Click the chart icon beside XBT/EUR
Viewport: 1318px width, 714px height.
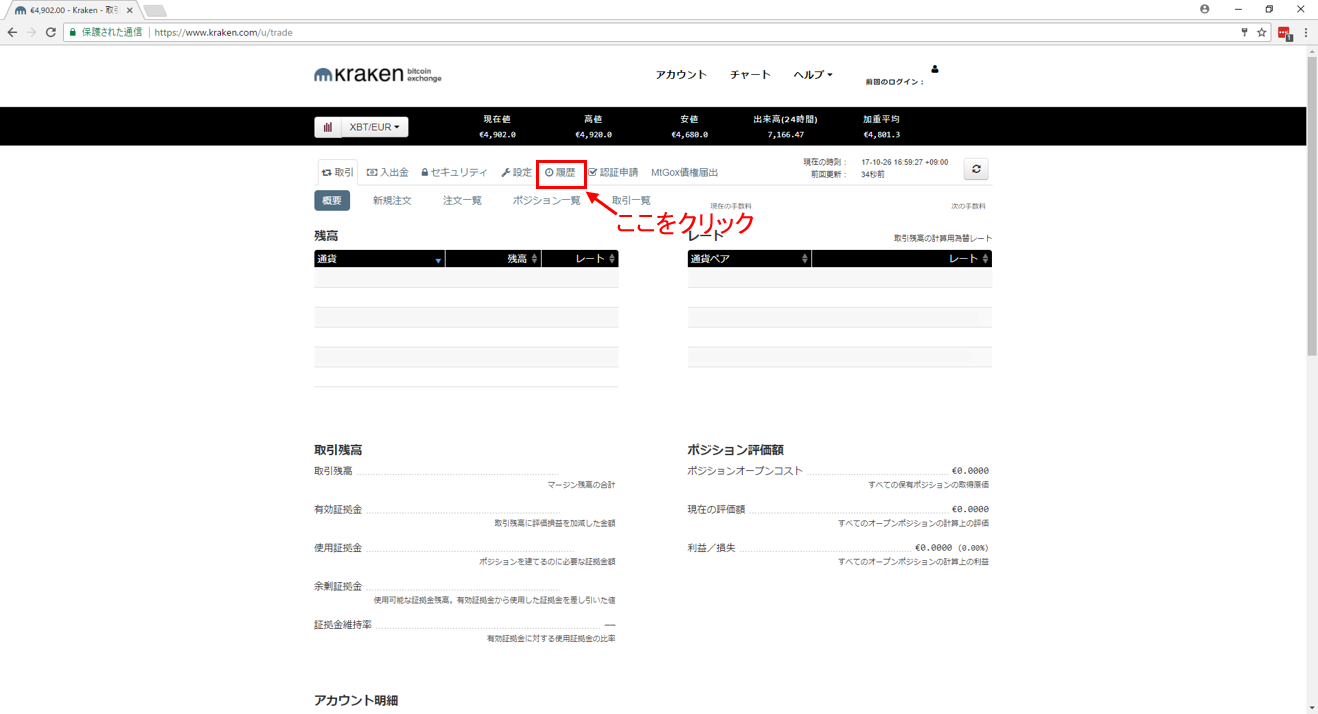point(329,126)
